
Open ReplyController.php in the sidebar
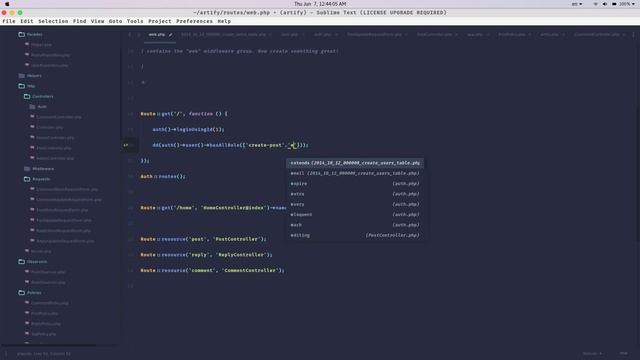(x=55, y=158)
